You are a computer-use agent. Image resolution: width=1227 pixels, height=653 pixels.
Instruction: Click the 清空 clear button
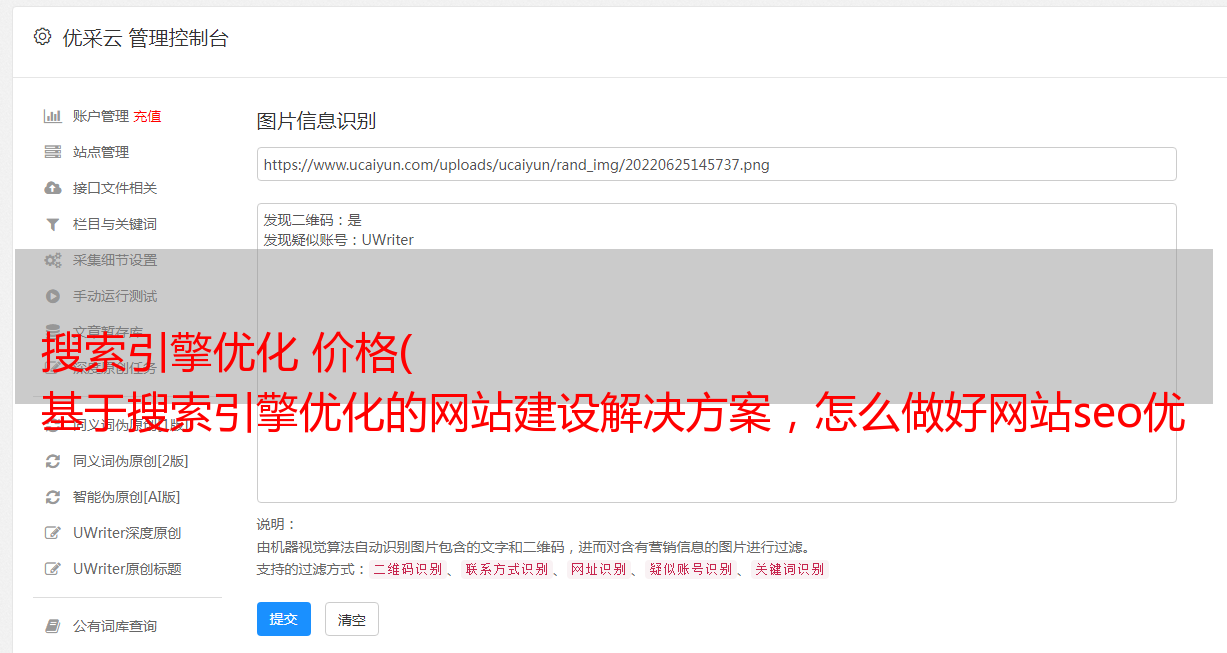pyautogui.click(x=352, y=619)
